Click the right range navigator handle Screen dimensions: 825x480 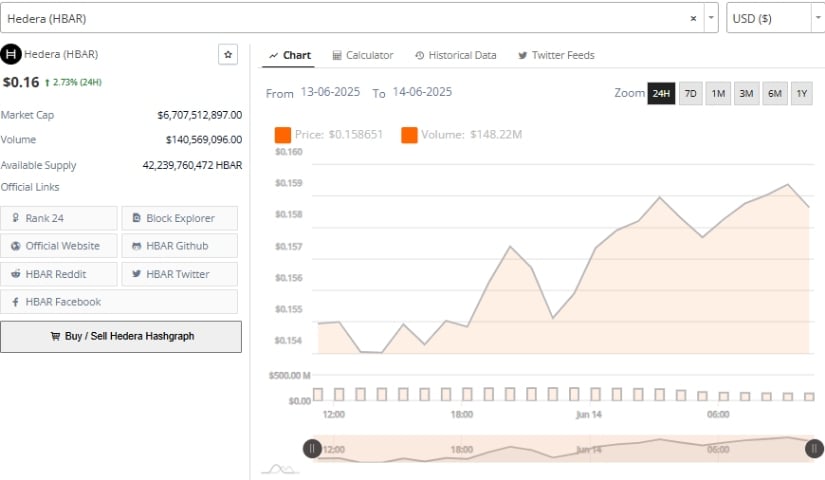814,448
